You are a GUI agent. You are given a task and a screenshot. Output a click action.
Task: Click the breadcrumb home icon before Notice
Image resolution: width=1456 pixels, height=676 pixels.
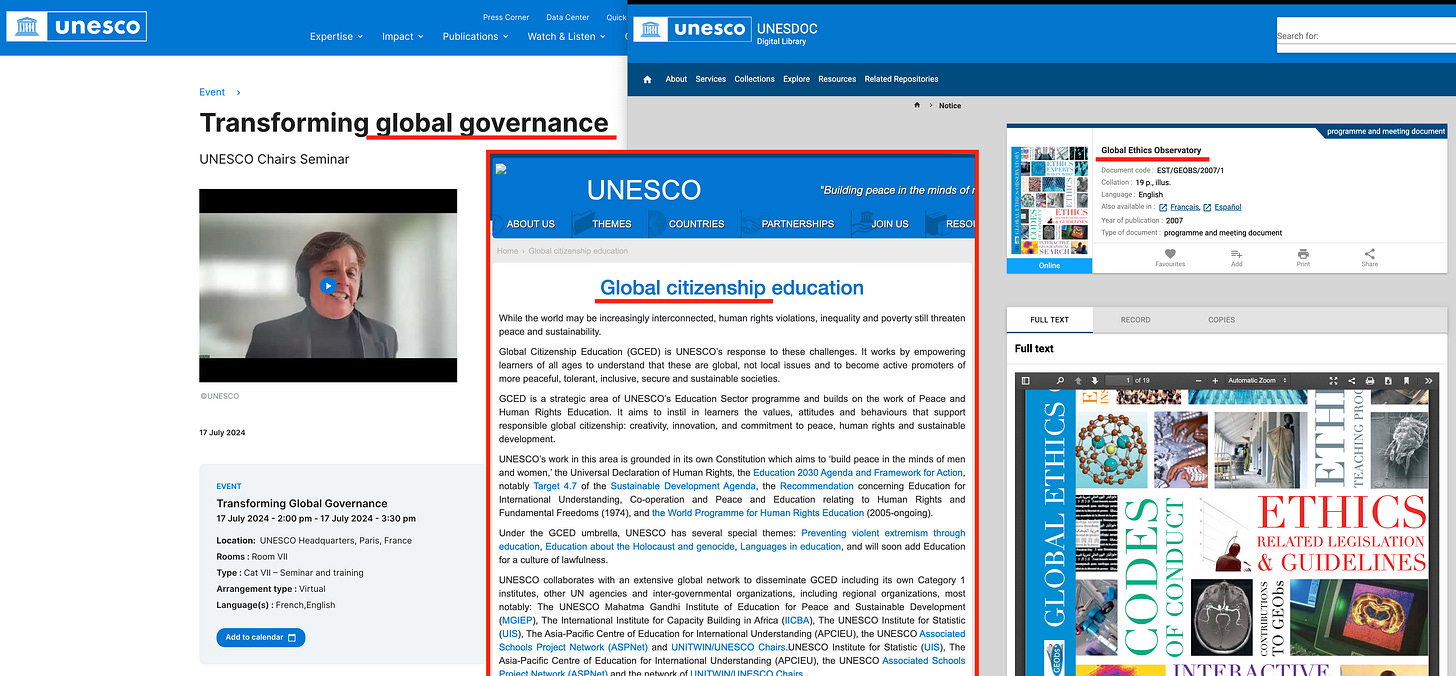click(916, 105)
